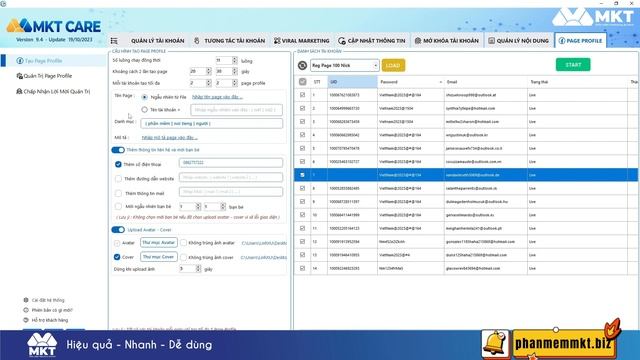The height and width of the screenshot is (360, 640).
Task: Click the mail info input field
Action: [x=231, y=191]
